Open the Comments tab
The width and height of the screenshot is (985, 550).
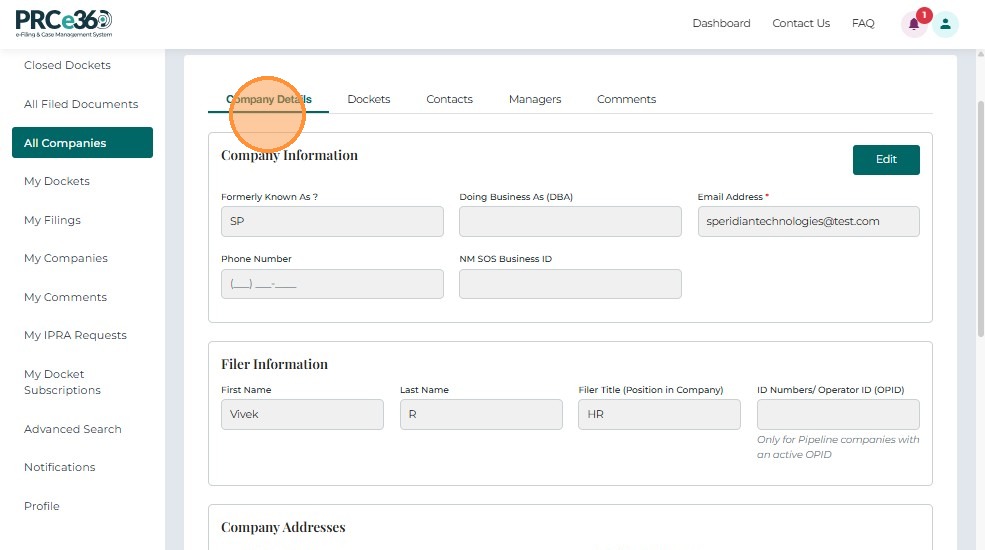(626, 99)
